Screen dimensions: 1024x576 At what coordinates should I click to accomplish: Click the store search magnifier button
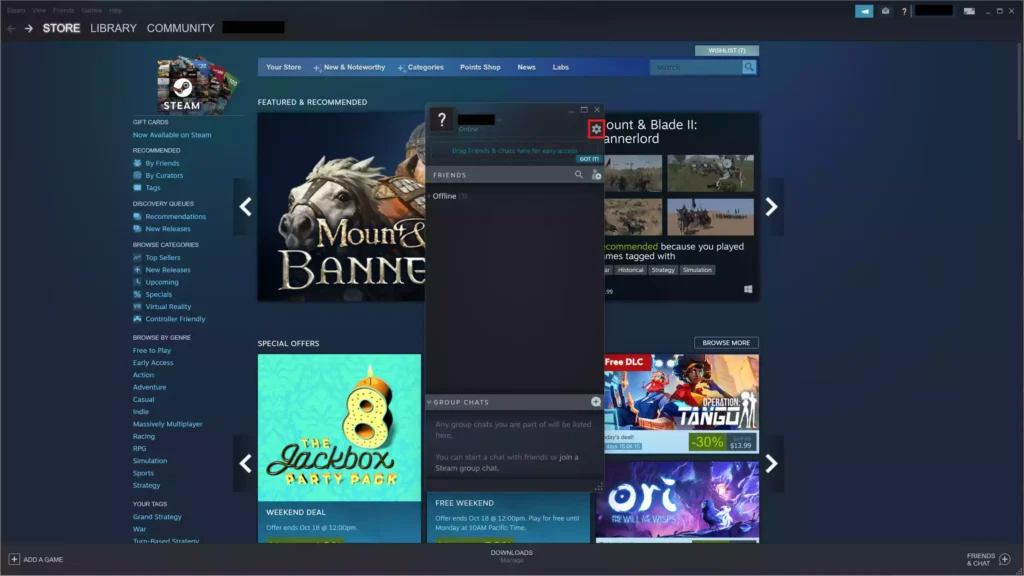point(749,67)
